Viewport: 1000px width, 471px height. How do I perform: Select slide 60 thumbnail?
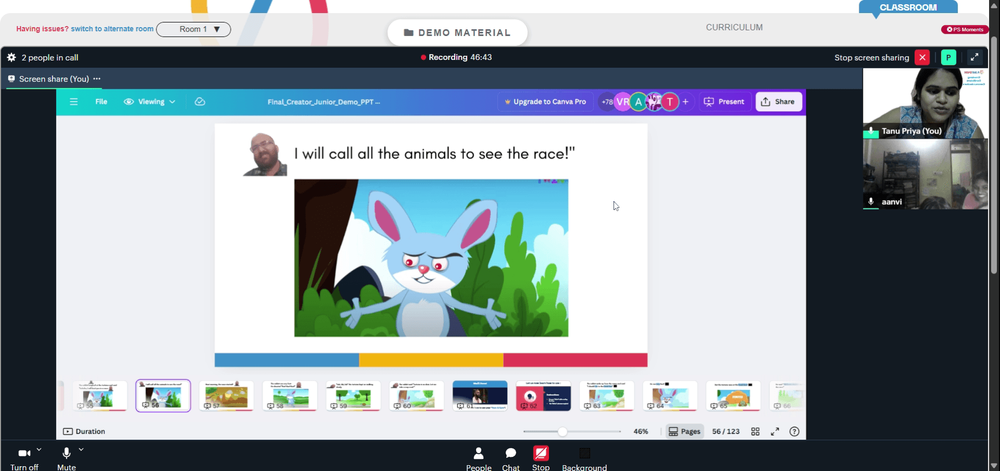tap(416, 396)
